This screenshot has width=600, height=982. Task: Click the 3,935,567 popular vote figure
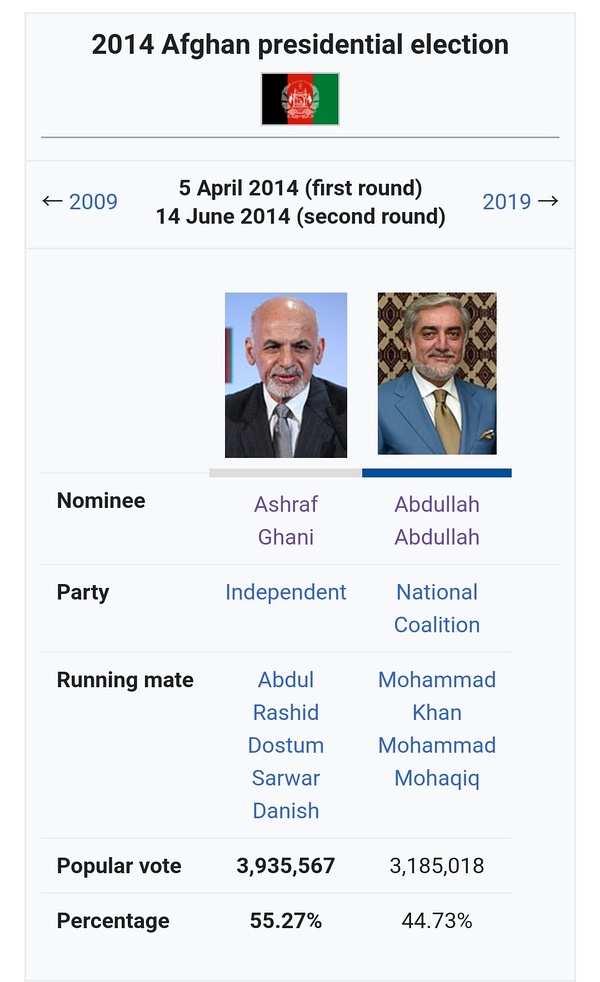click(286, 866)
